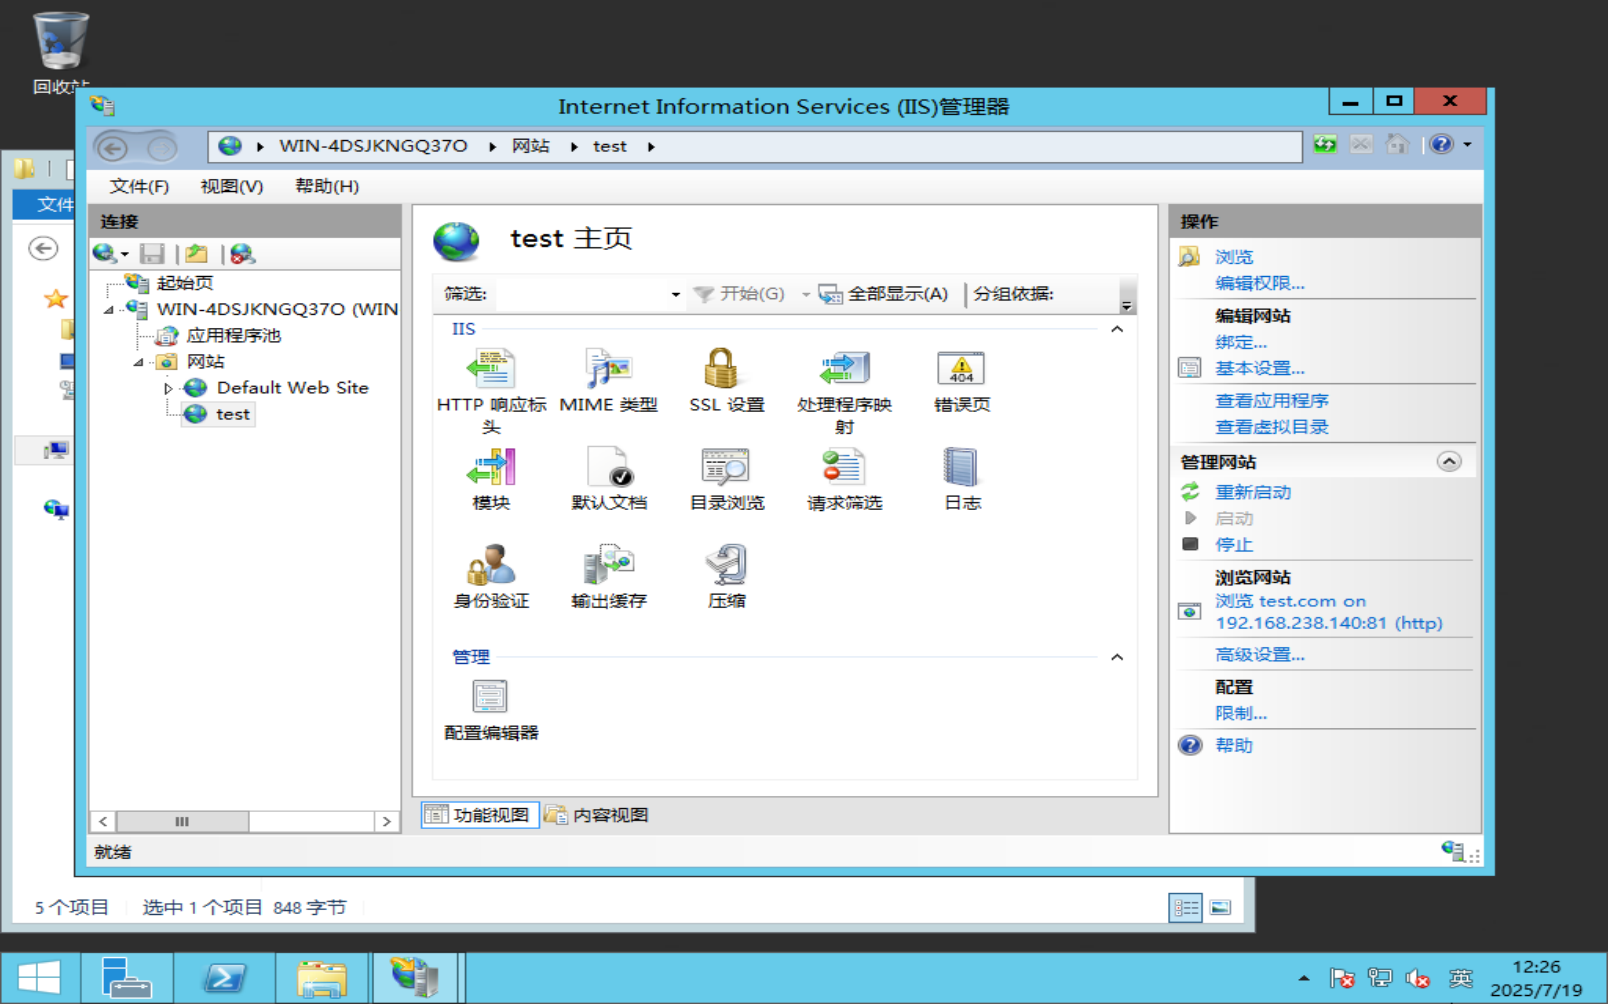Image resolution: width=1608 pixels, height=1004 pixels.
Task: Collapse the 管理网站 action group
Action: [x=1448, y=461]
